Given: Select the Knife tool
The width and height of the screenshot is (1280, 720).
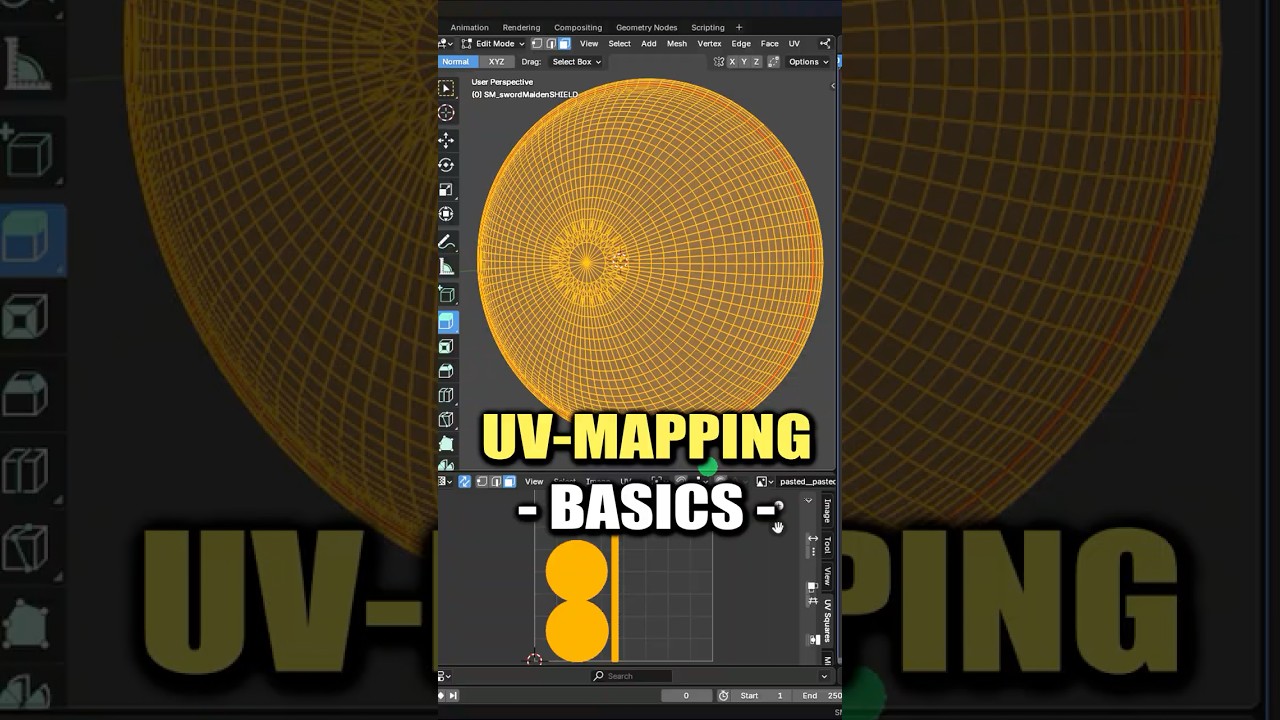Looking at the screenshot, I should 447,420.
